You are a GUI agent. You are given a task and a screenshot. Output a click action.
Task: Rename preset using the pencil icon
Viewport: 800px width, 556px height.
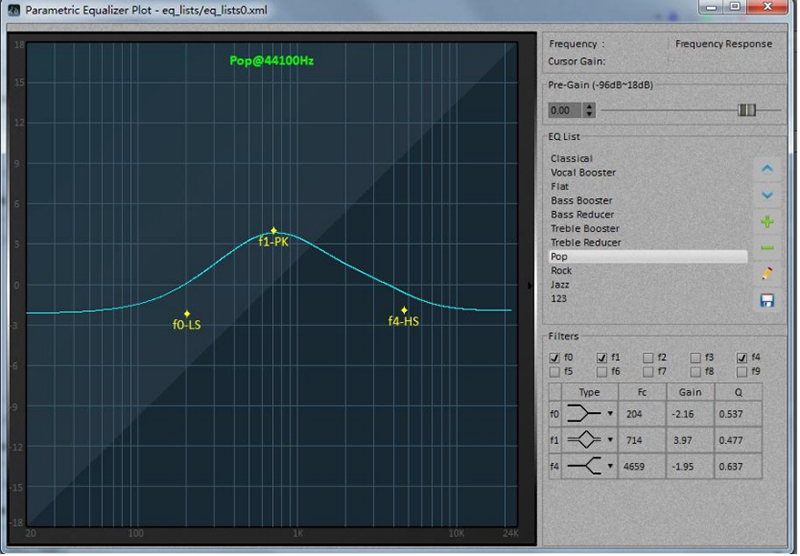tap(767, 272)
